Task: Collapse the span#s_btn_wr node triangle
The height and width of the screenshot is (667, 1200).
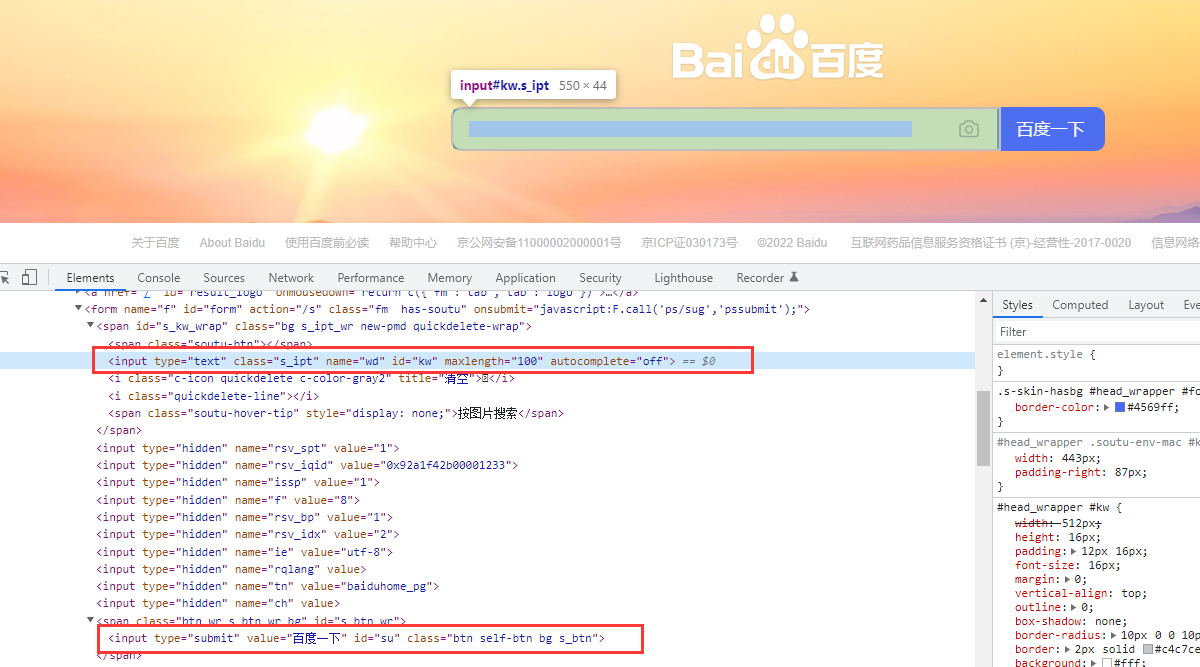Action: point(91,621)
